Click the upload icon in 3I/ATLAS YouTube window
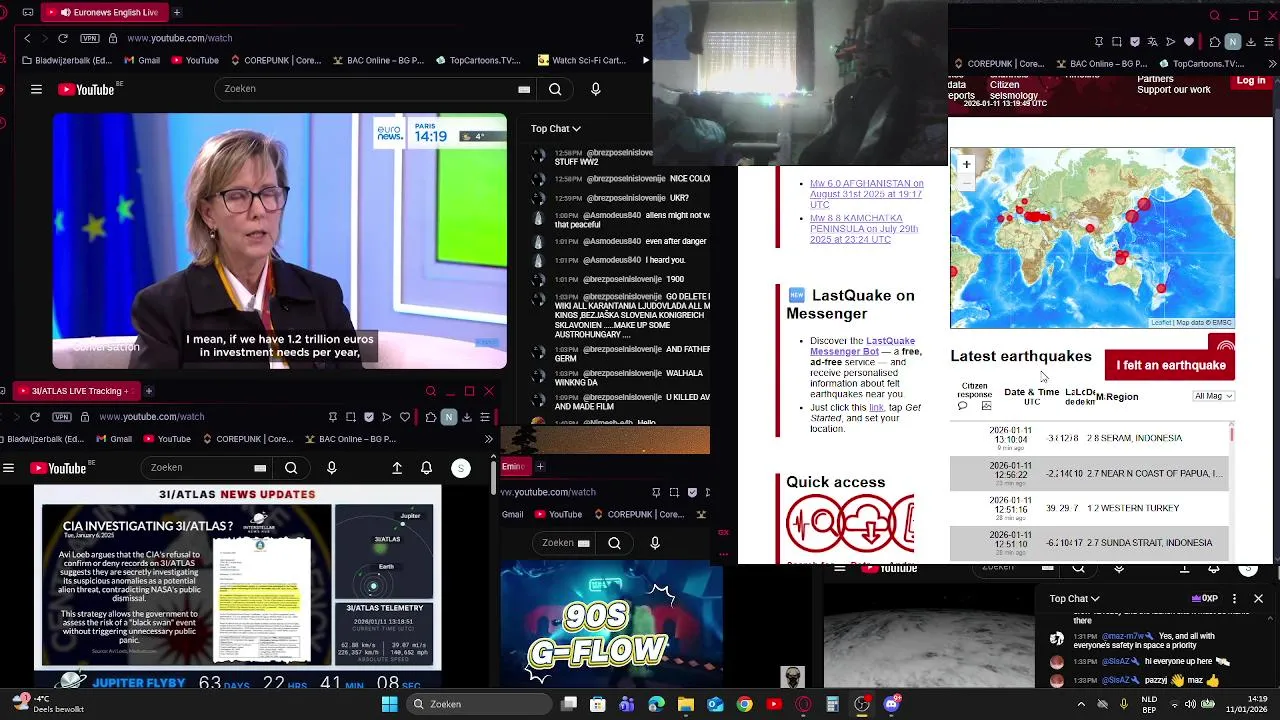The image size is (1280, 720). click(397, 468)
